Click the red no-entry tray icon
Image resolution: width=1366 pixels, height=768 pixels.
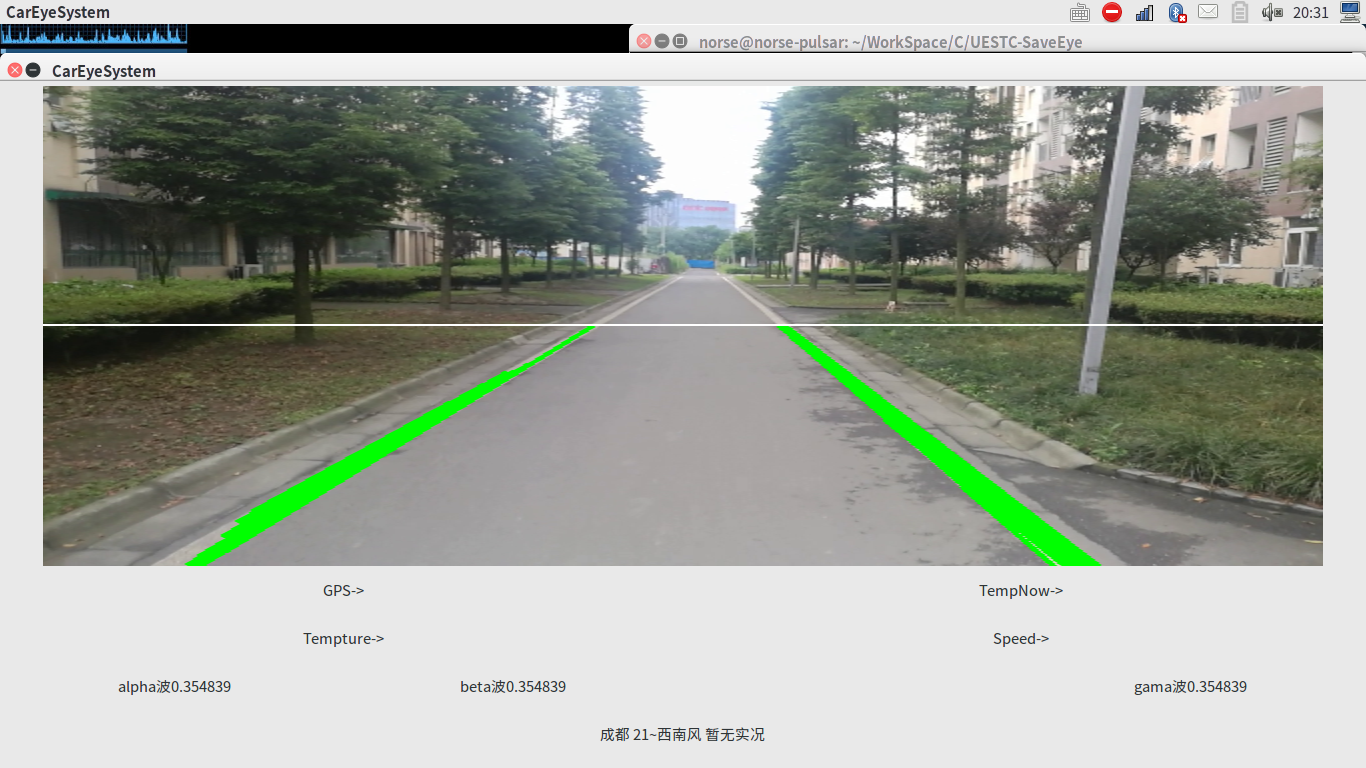[1112, 12]
